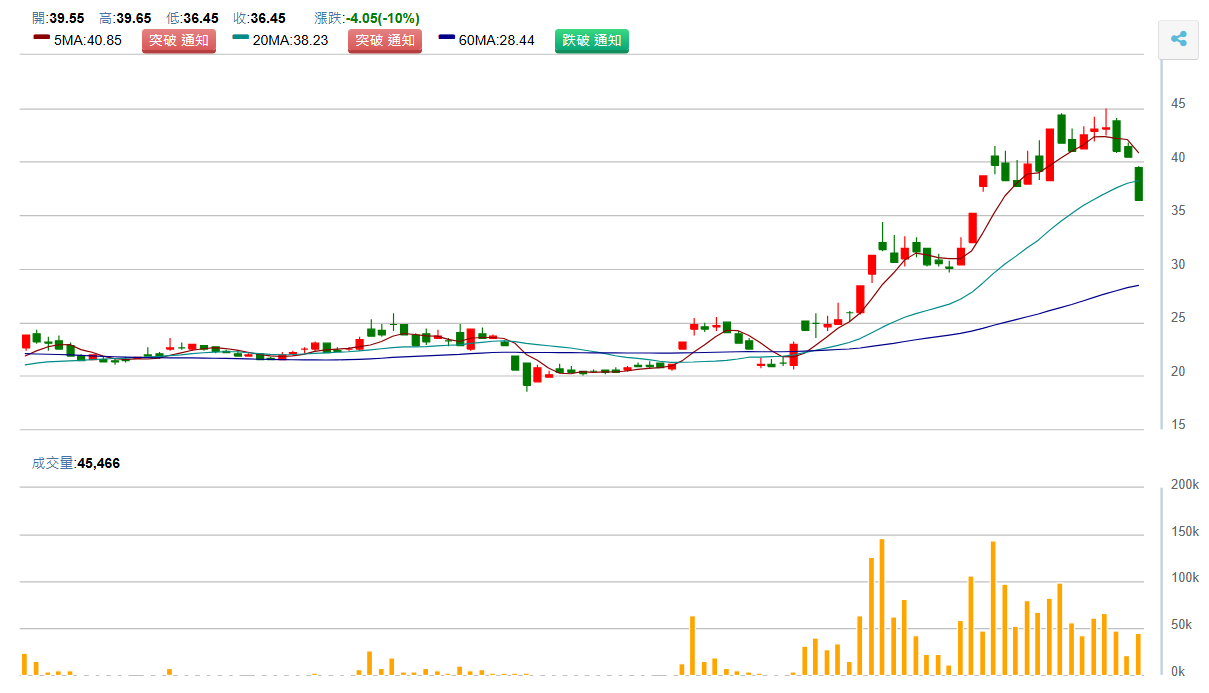Click the dark red 5MA legend line
Screen dimensions: 1209x693
[41, 38]
